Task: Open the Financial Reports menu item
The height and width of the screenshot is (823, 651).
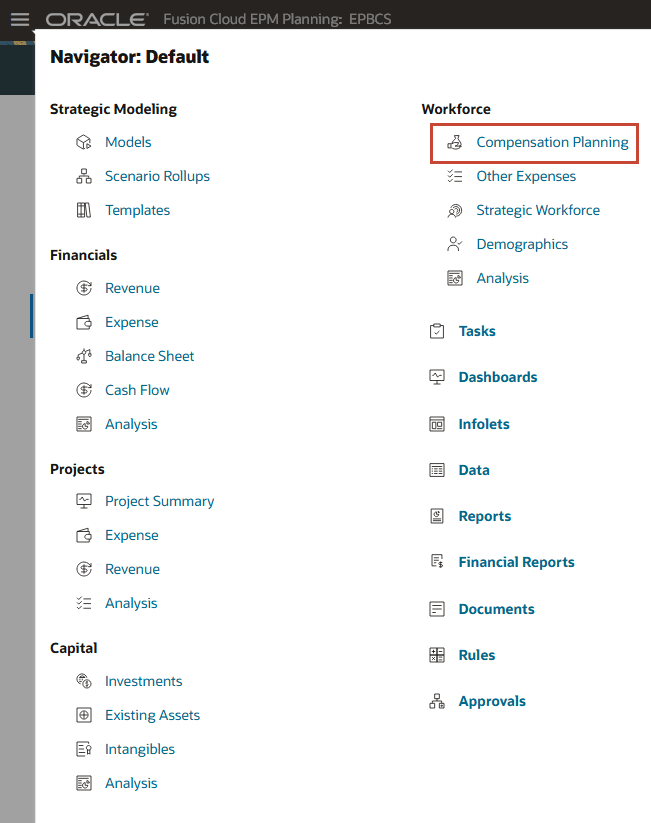Action: [x=517, y=562]
